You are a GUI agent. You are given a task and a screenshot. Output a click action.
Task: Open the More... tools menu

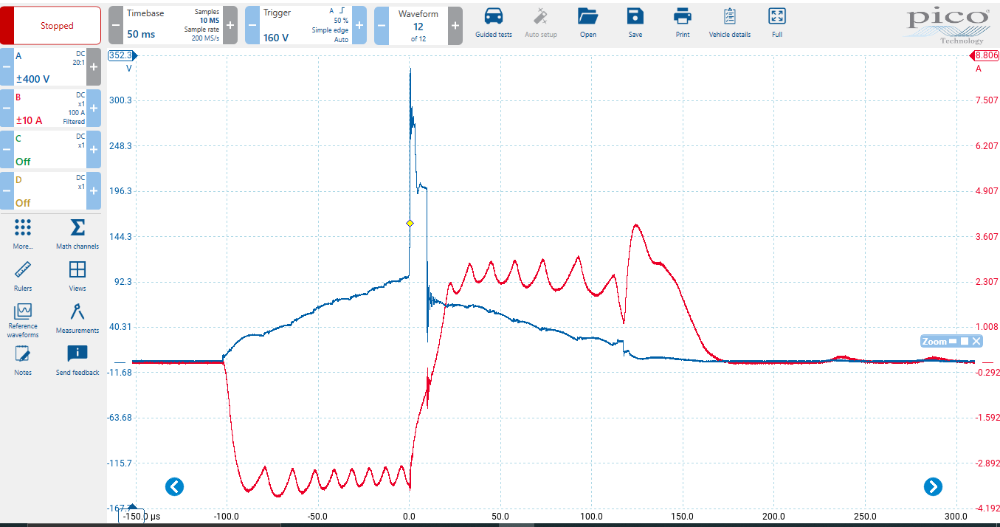click(23, 228)
